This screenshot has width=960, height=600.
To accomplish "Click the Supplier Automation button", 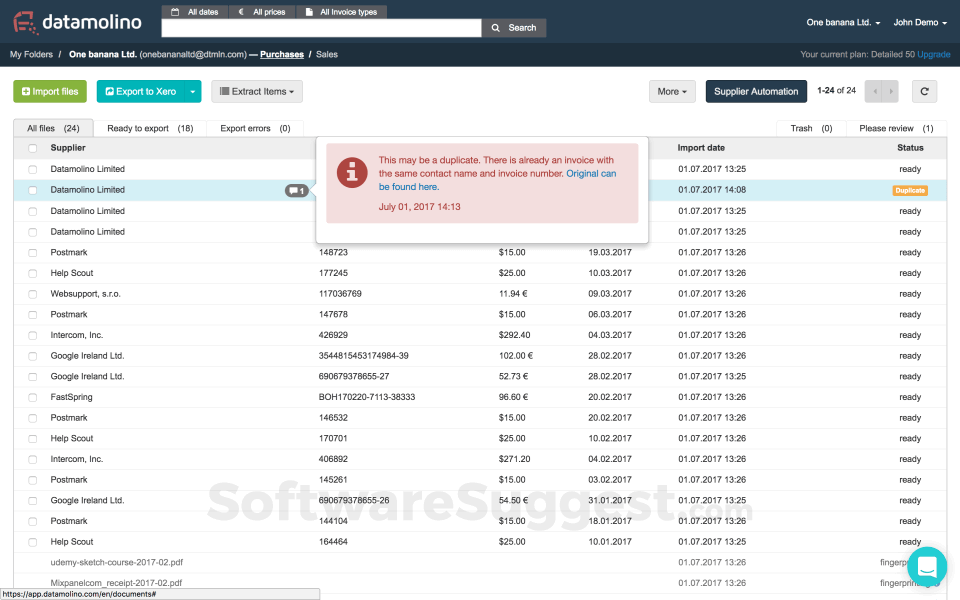I will point(756,91).
